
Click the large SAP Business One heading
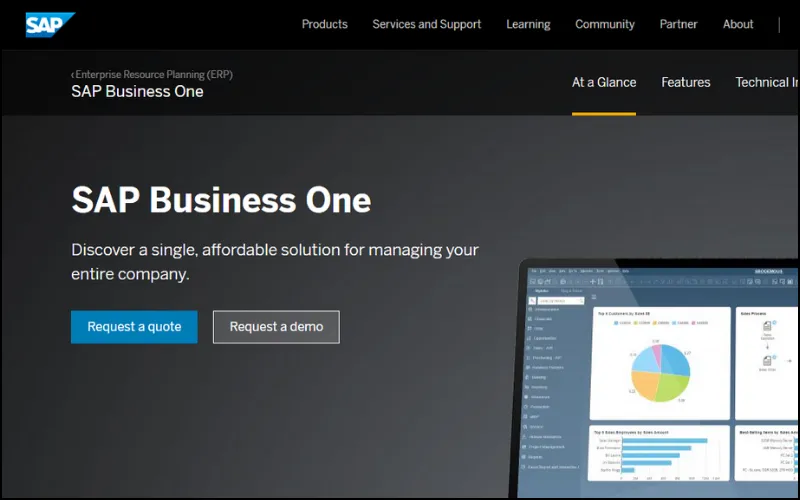(221, 199)
